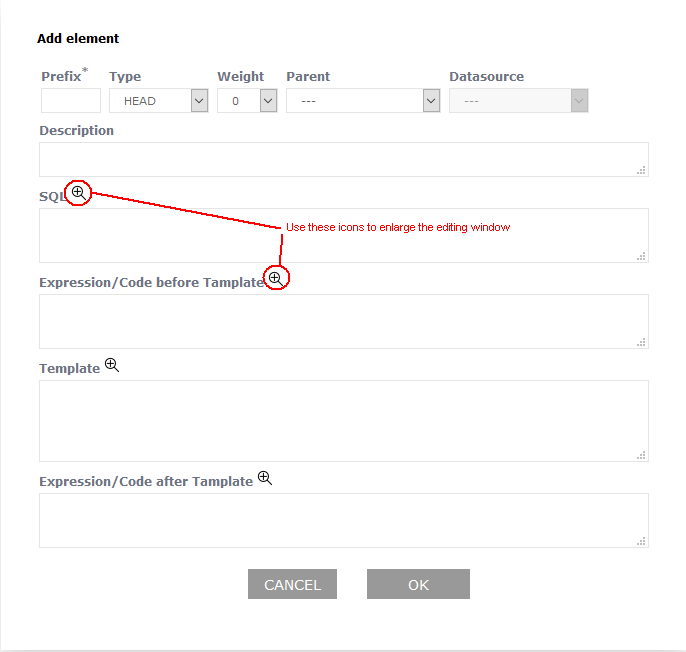This screenshot has height=652, width=686.
Task: Click the resize grip of the bottom code box
Action: tap(641, 541)
